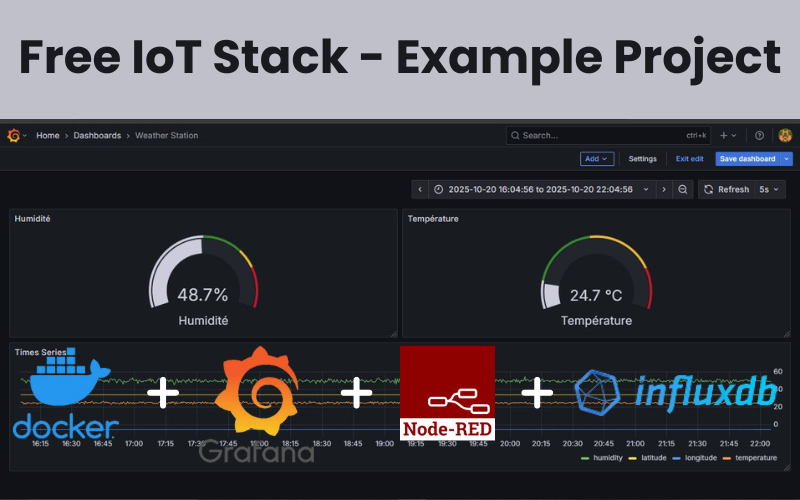The width and height of the screenshot is (800, 500).
Task: Click the zoom out time range icon
Action: [x=682, y=189]
